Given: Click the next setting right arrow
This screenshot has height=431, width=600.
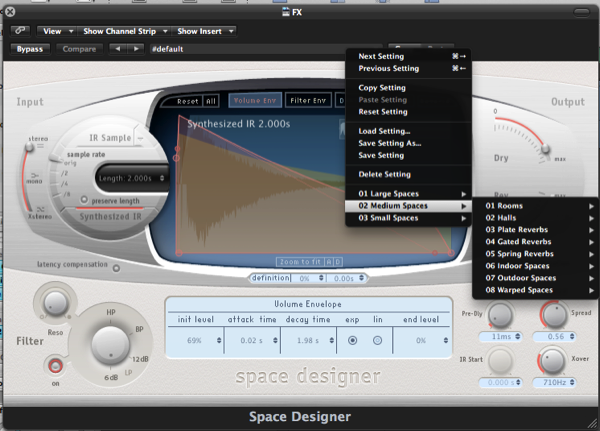Looking at the screenshot, I should coord(135,48).
